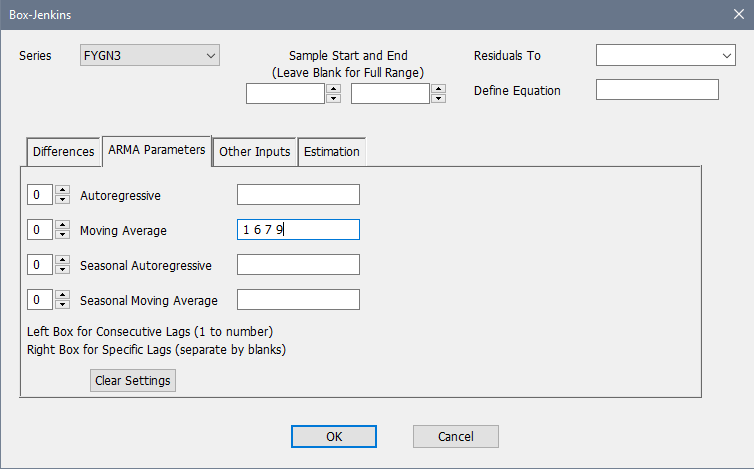754x469 pixels.
Task: Close the Box-Jenkins window
Action: 738,15
